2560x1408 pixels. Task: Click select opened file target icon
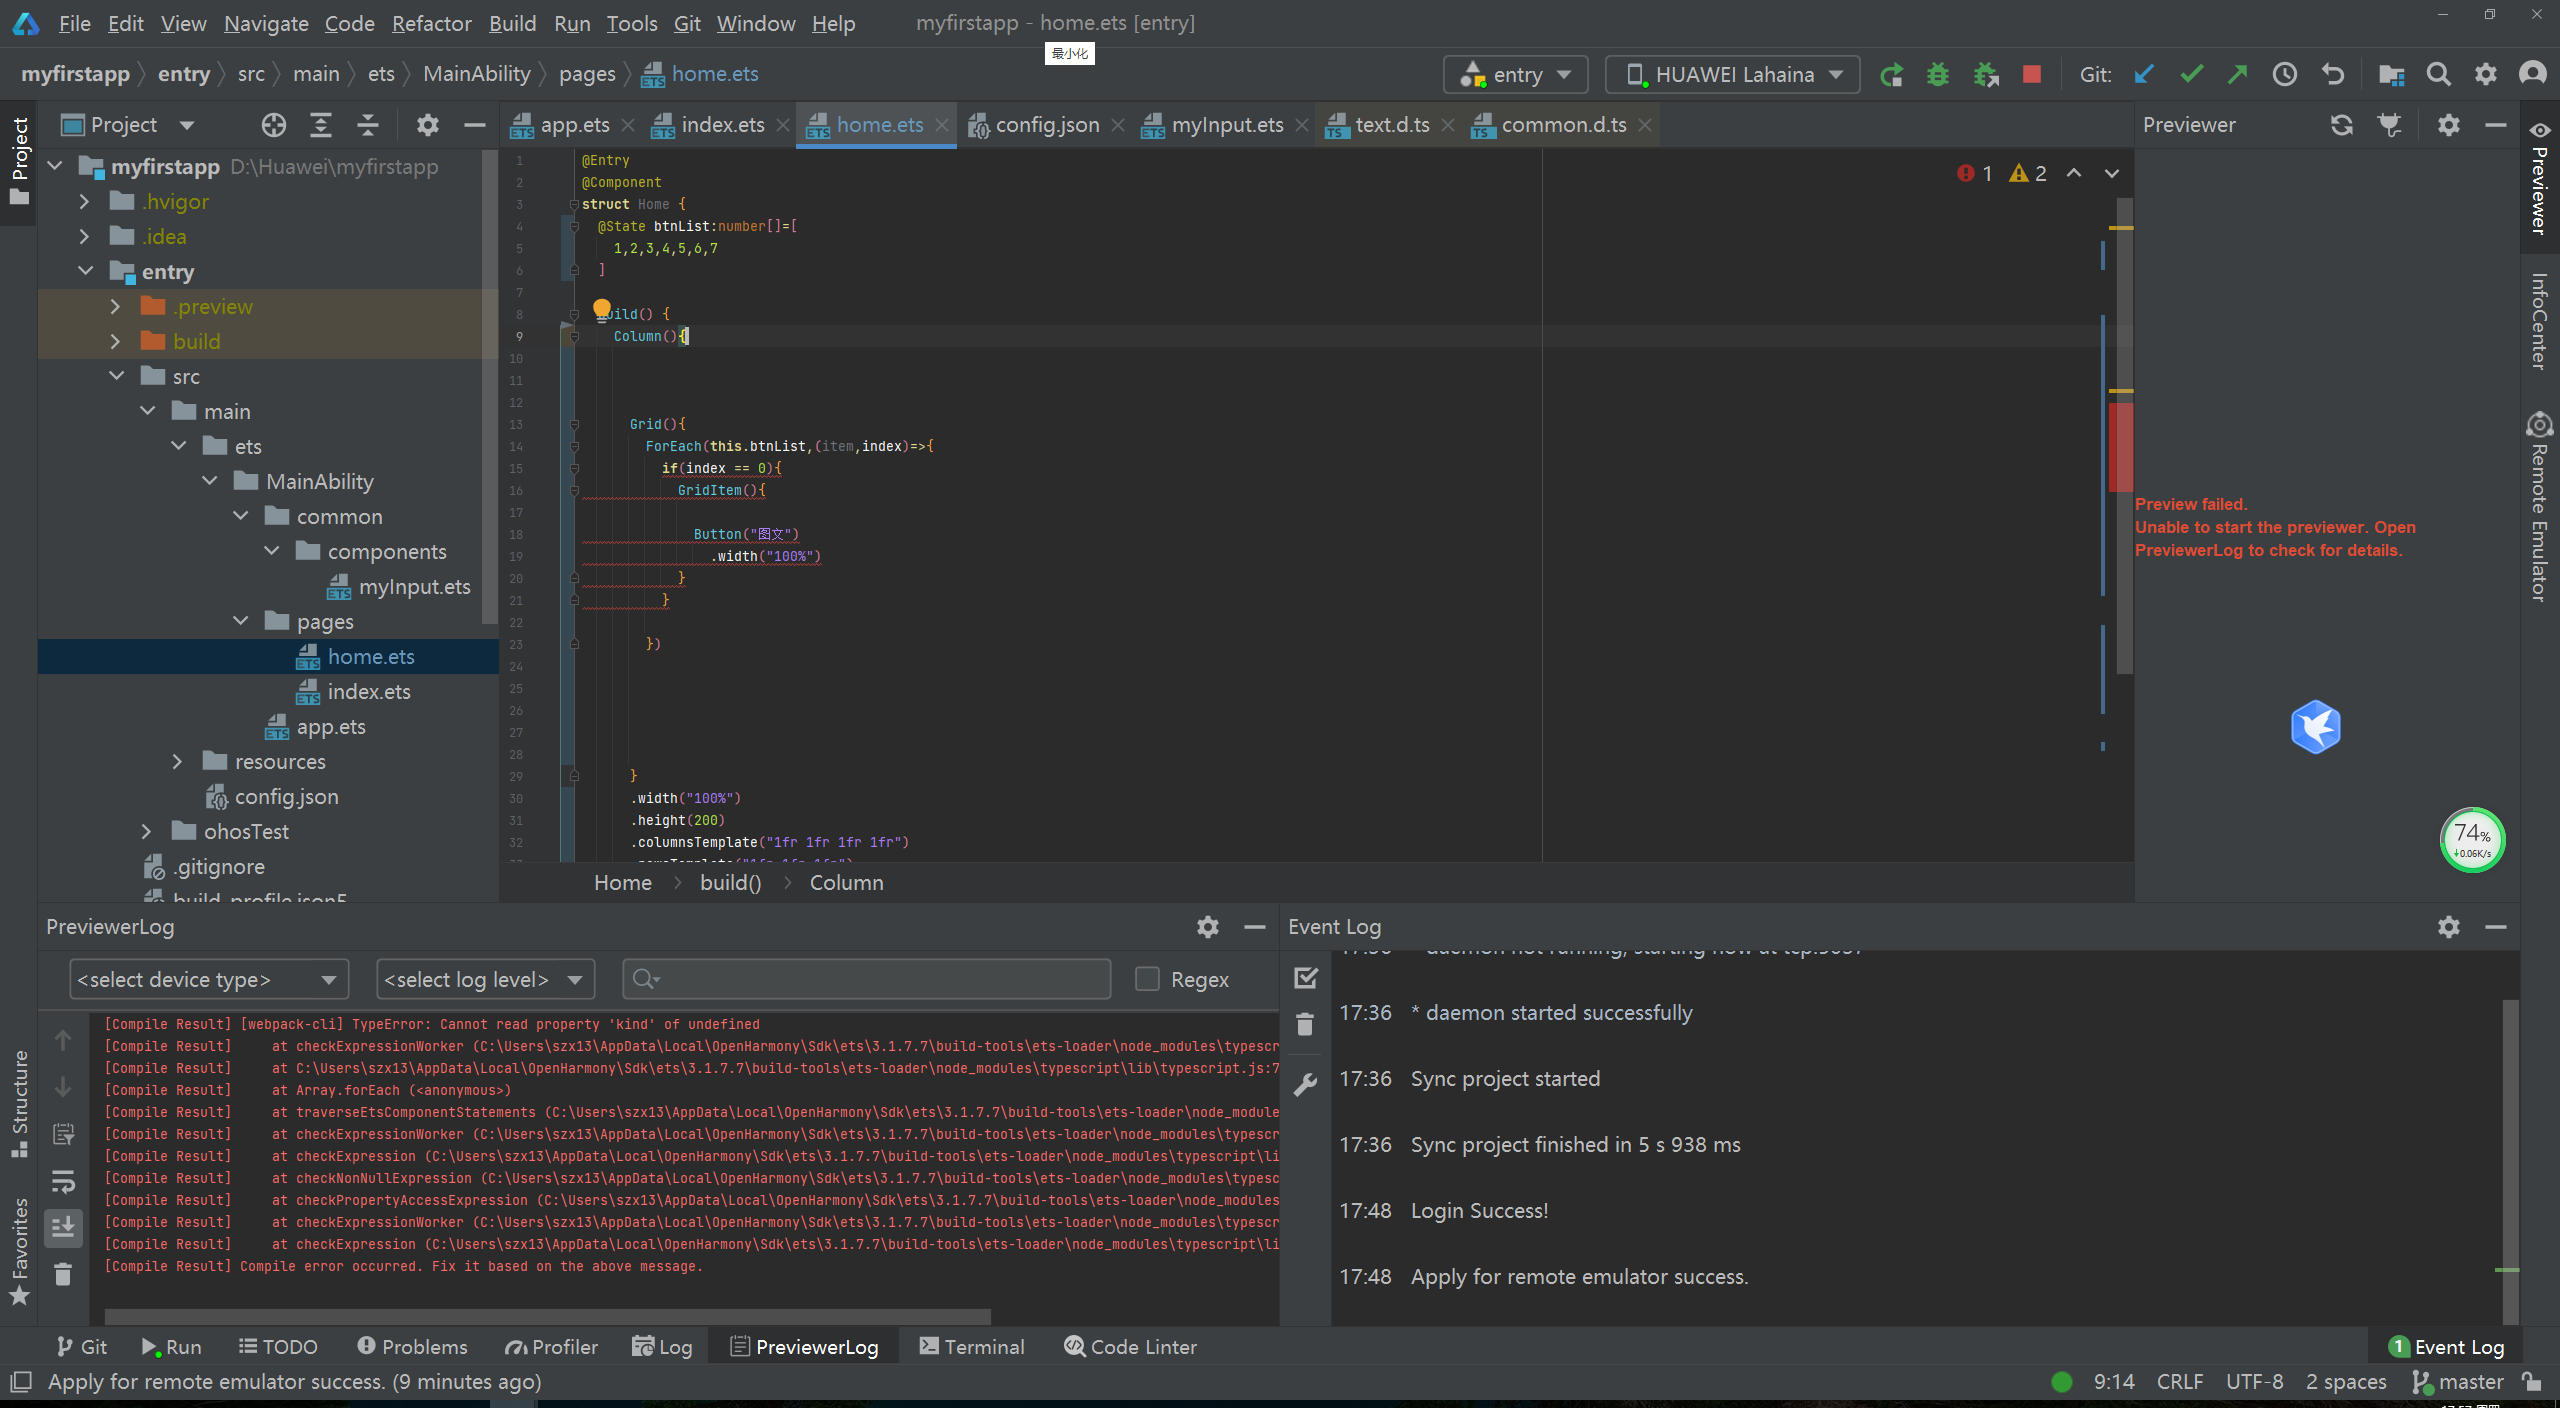(x=274, y=125)
